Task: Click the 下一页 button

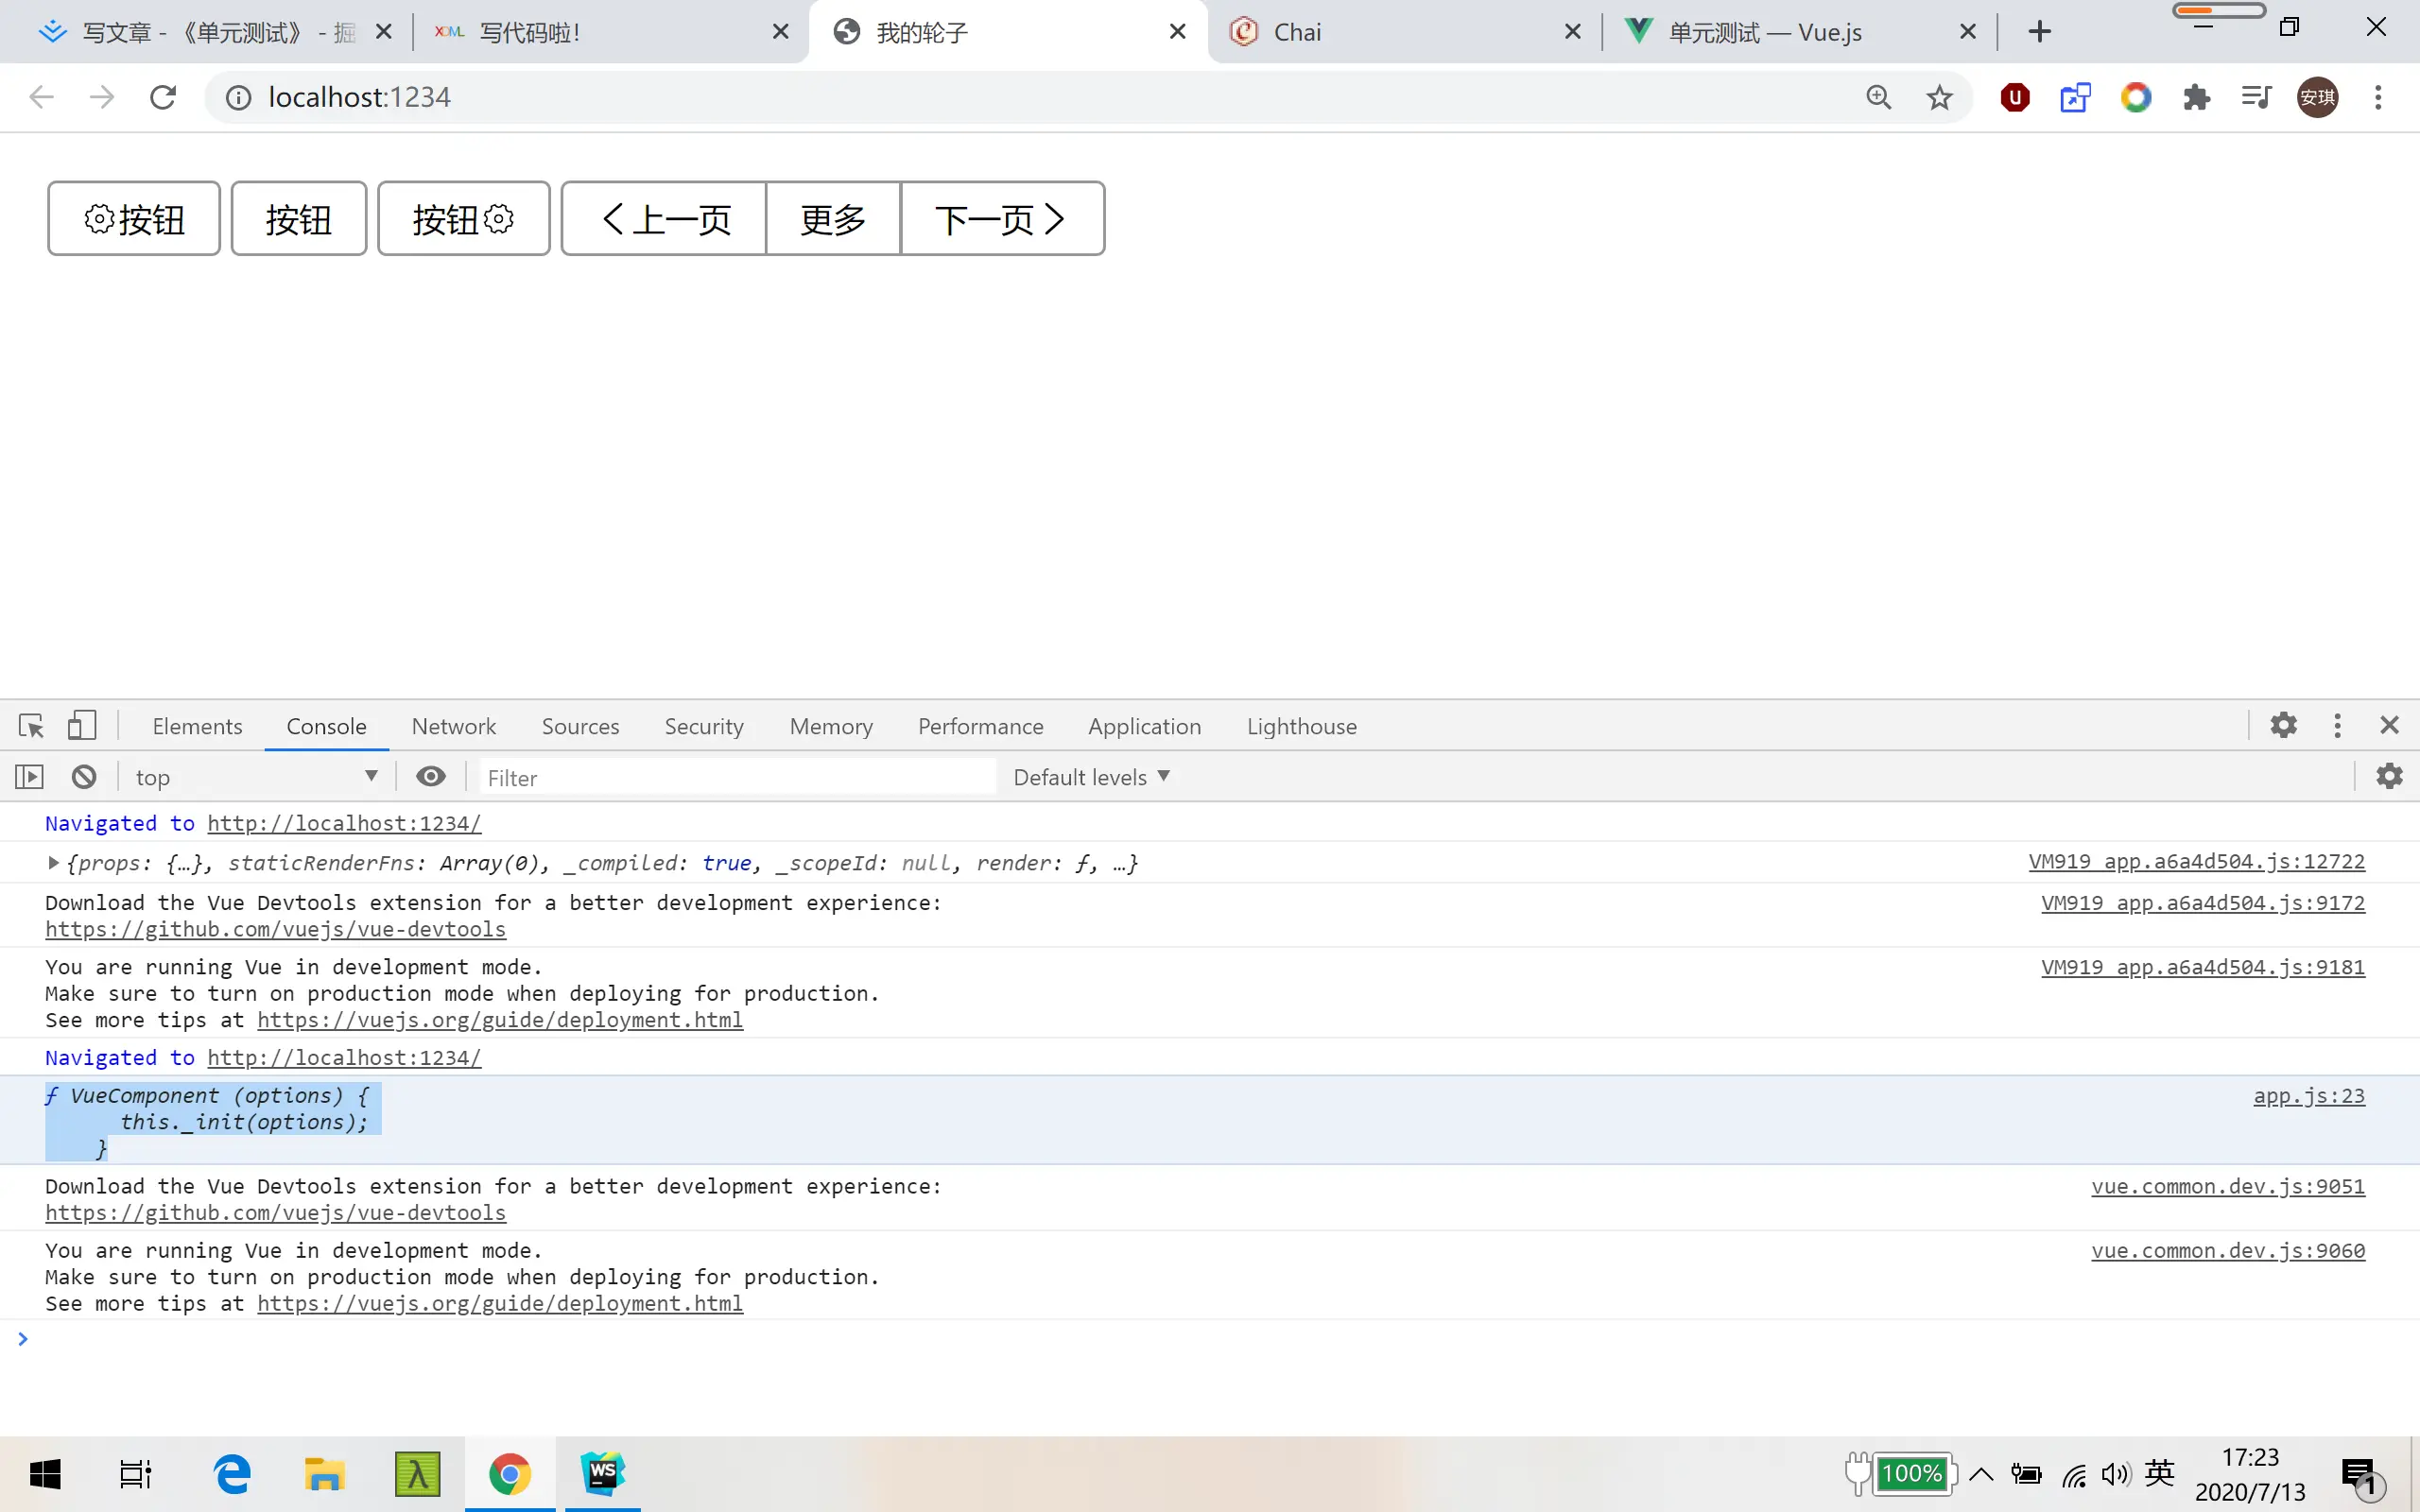Action: pos(1001,219)
